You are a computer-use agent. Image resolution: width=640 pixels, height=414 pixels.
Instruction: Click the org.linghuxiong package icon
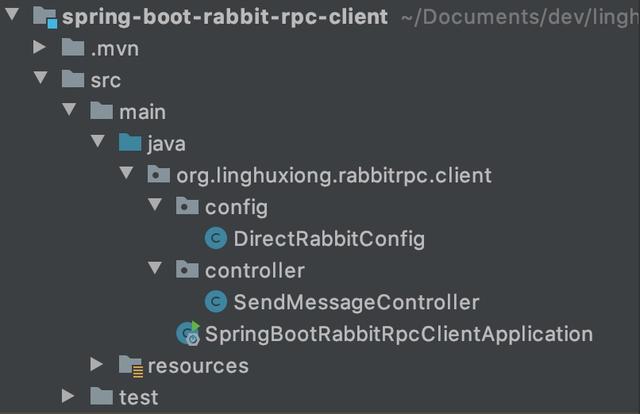click(x=159, y=174)
